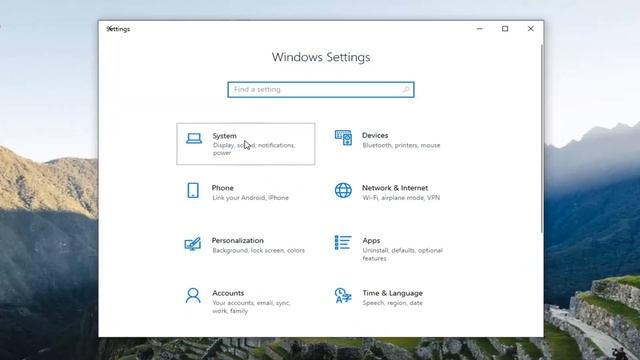Select the Accounts person icon
This screenshot has height=360, width=640.
click(x=193, y=296)
